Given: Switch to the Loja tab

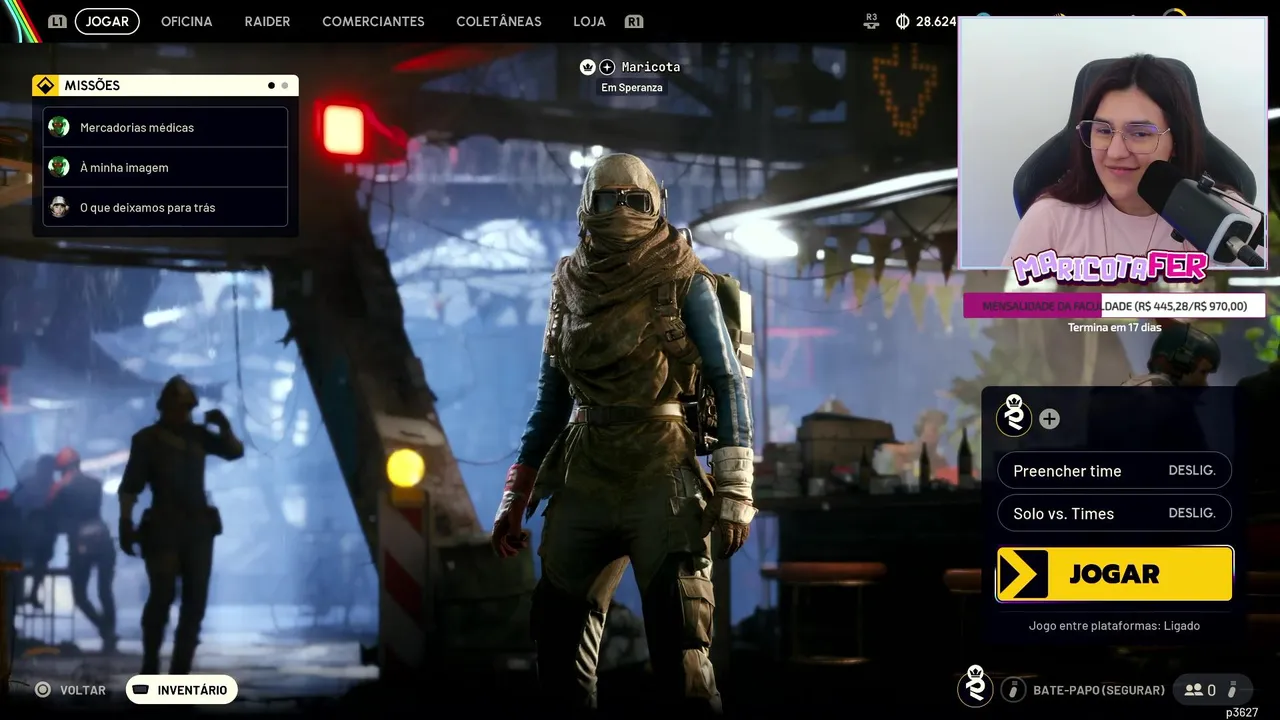Looking at the screenshot, I should click(589, 21).
